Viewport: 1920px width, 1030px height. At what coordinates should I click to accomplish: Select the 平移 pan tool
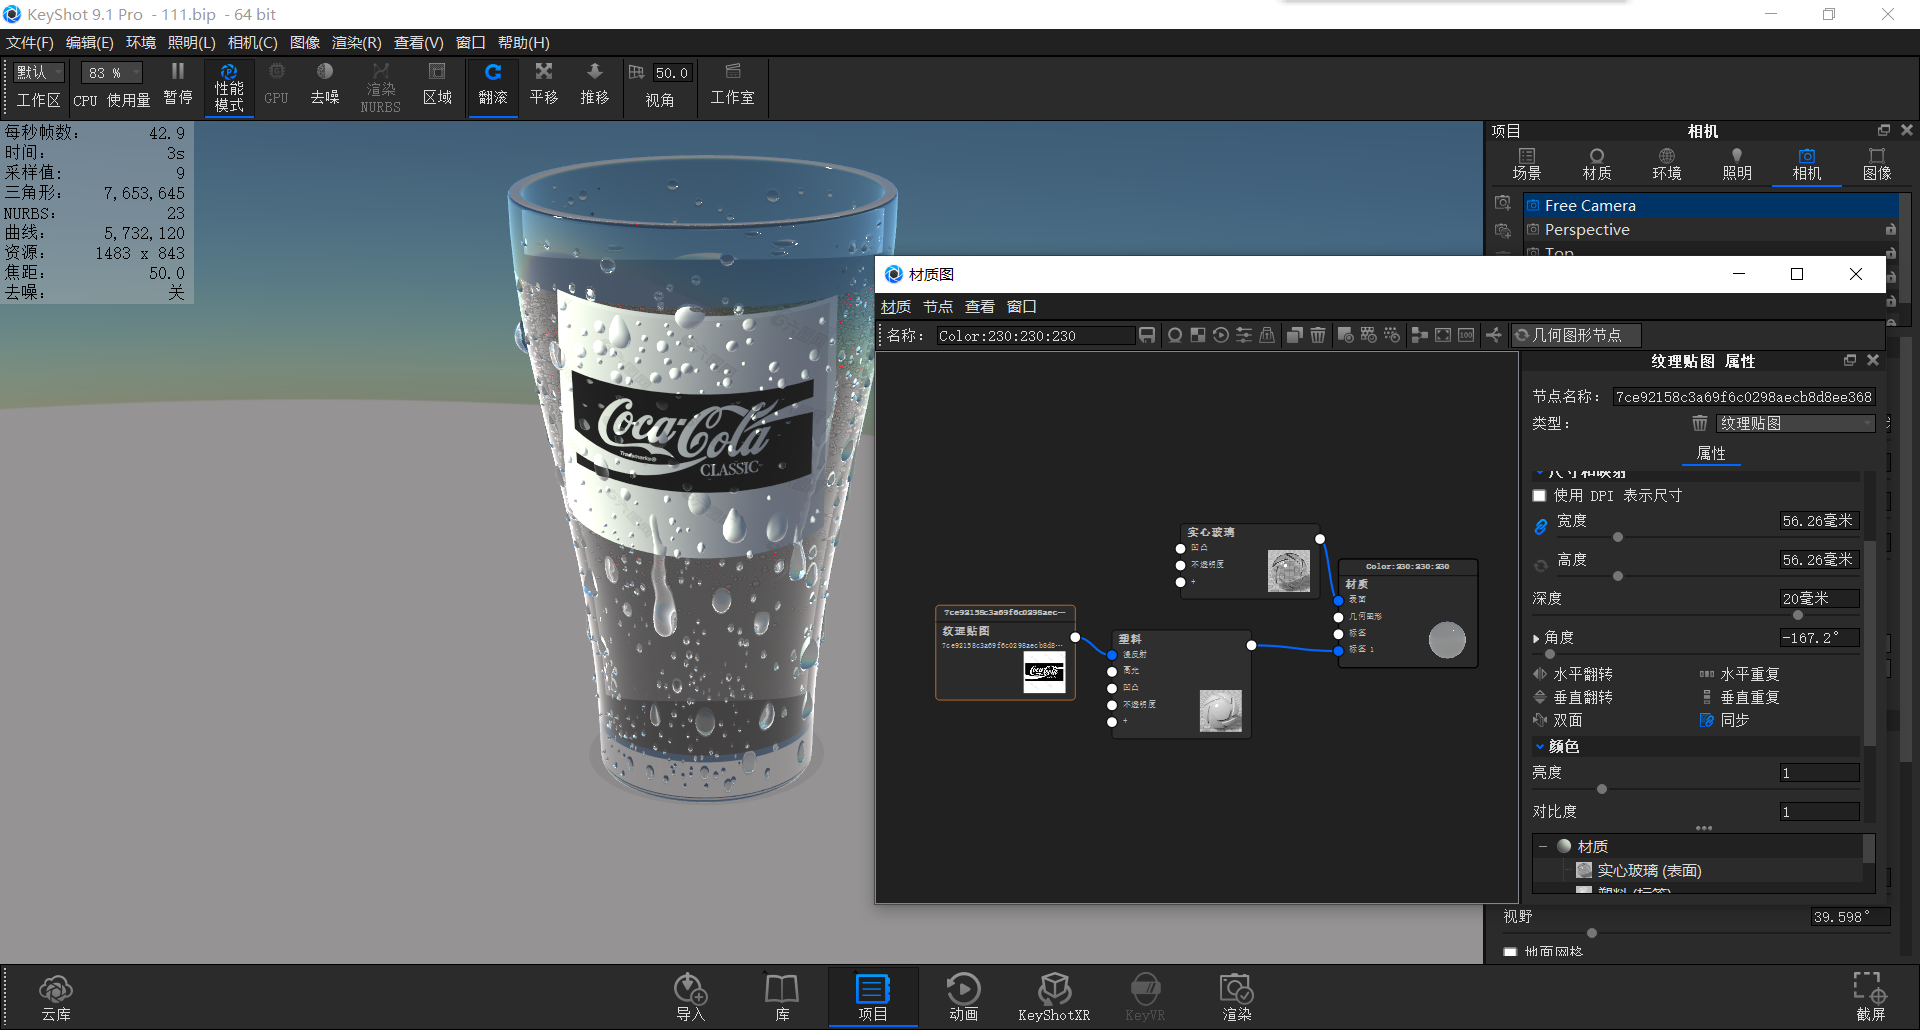[543, 86]
